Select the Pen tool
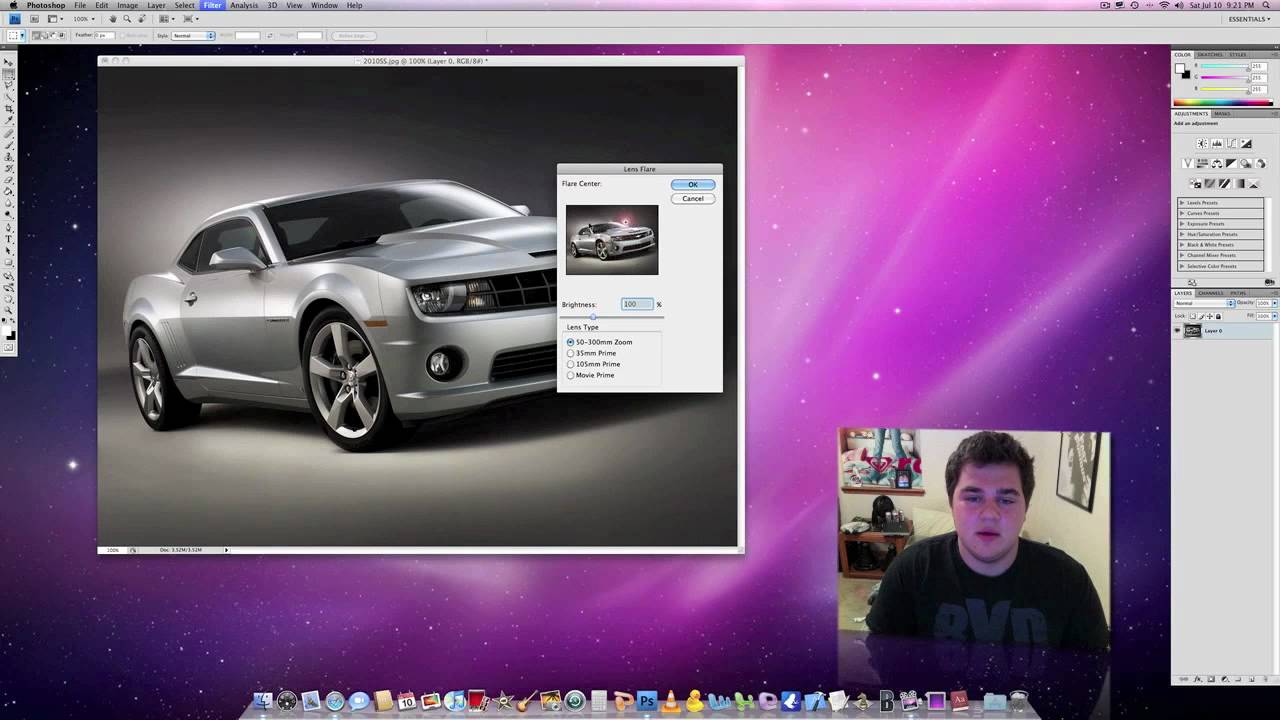This screenshot has width=1280, height=720. (x=10, y=227)
